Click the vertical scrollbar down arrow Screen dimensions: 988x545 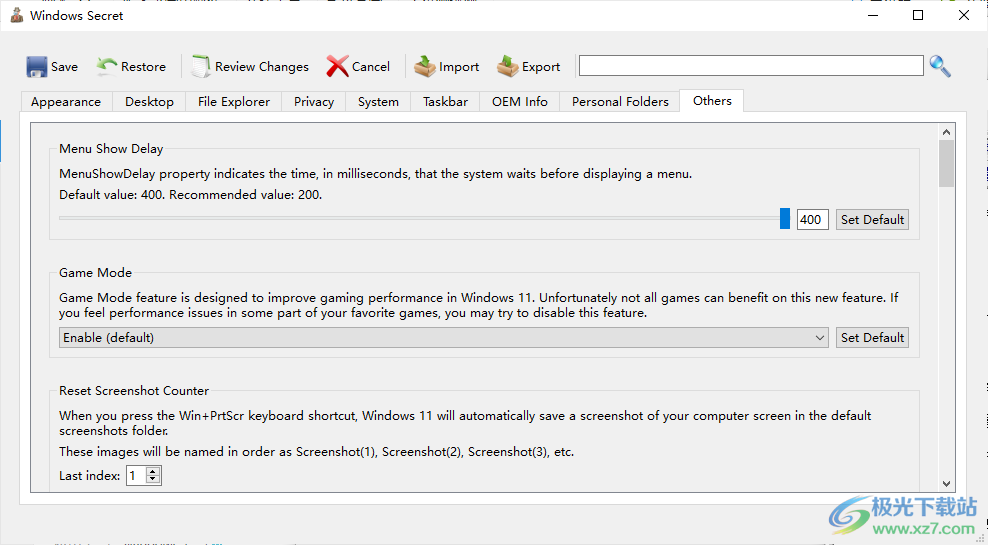click(946, 482)
